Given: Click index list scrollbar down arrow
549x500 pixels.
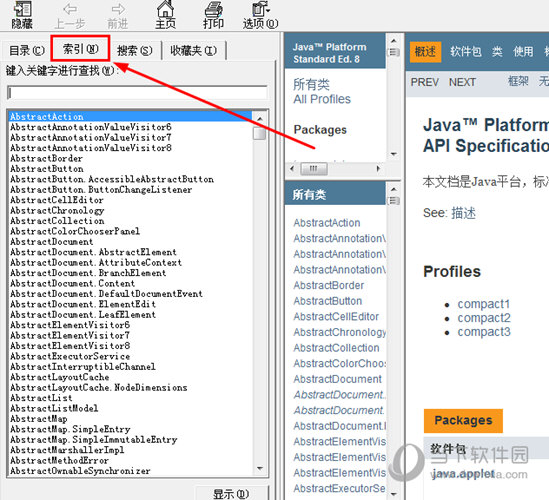Looking at the screenshot, I should [259, 468].
